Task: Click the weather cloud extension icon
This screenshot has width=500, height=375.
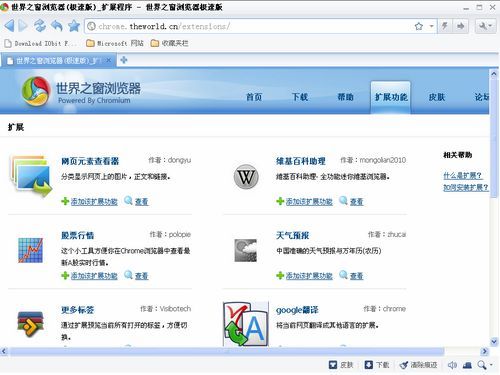Action: [x=246, y=250]
